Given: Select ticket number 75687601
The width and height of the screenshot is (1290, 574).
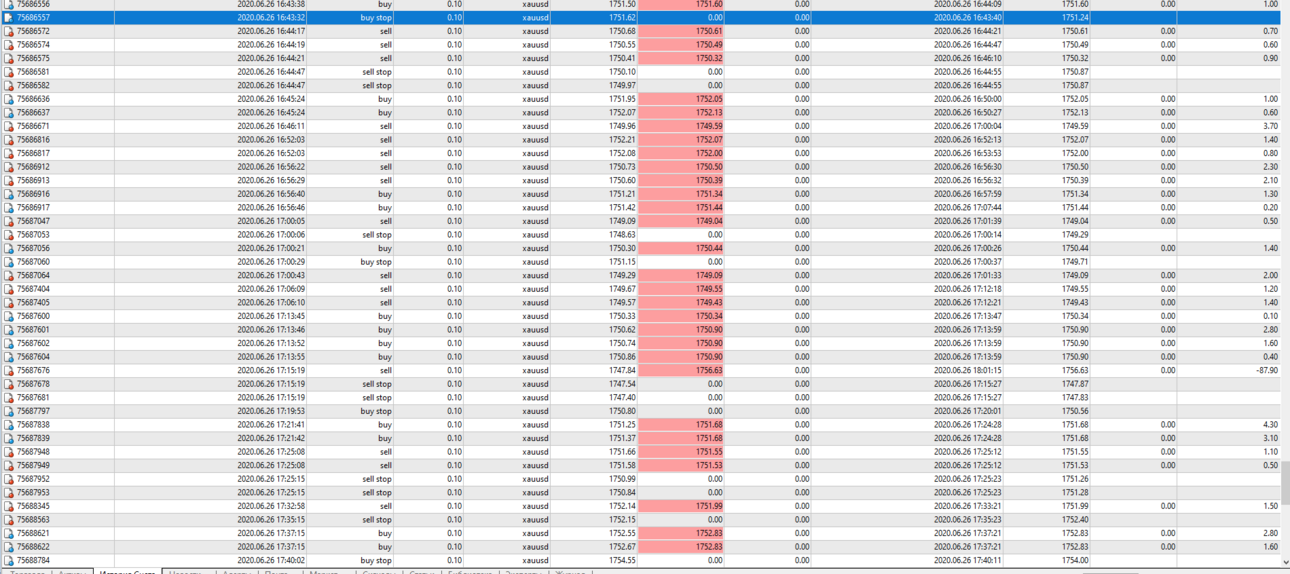Looking at the screenshot, I should pos(33,330).
